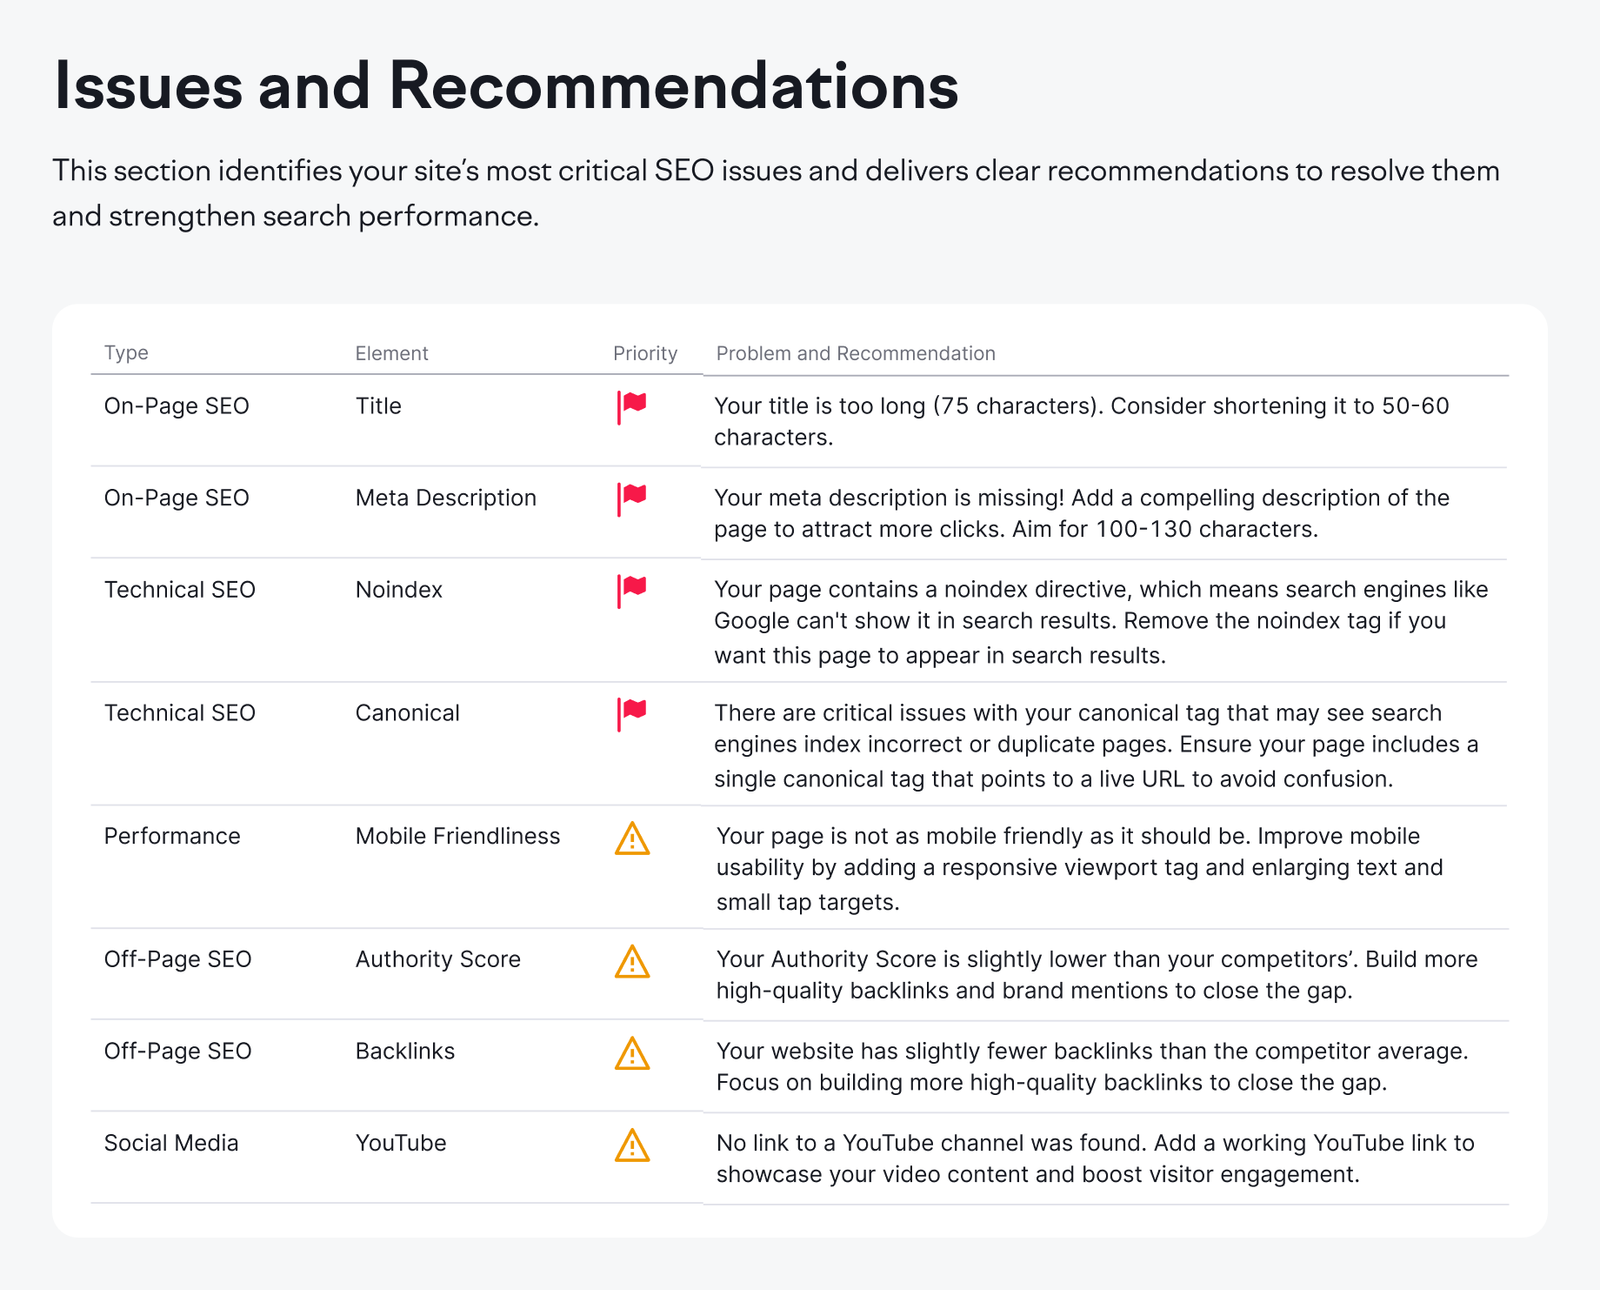Click the Social Media type cell

click(x=171, y=1143)
